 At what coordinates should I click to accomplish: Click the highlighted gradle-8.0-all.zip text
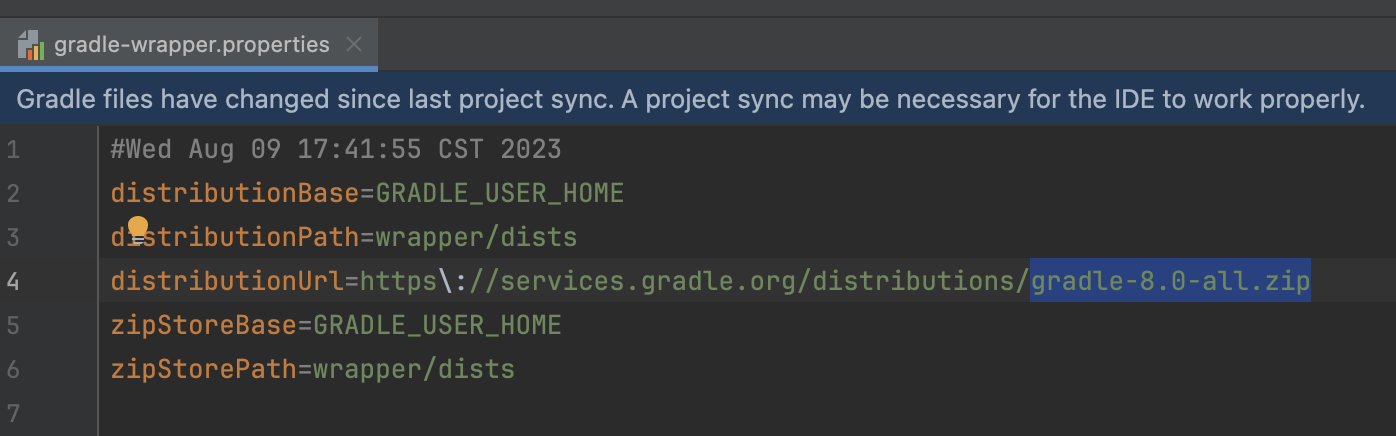pyautogui.click(x=1170, y=281)
